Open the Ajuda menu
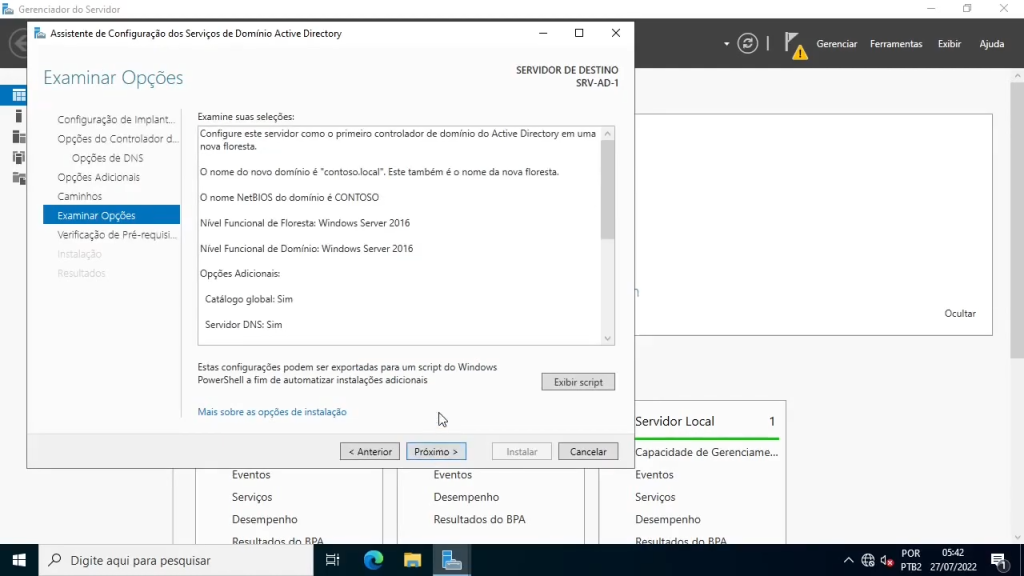 [x=991, y=44]
